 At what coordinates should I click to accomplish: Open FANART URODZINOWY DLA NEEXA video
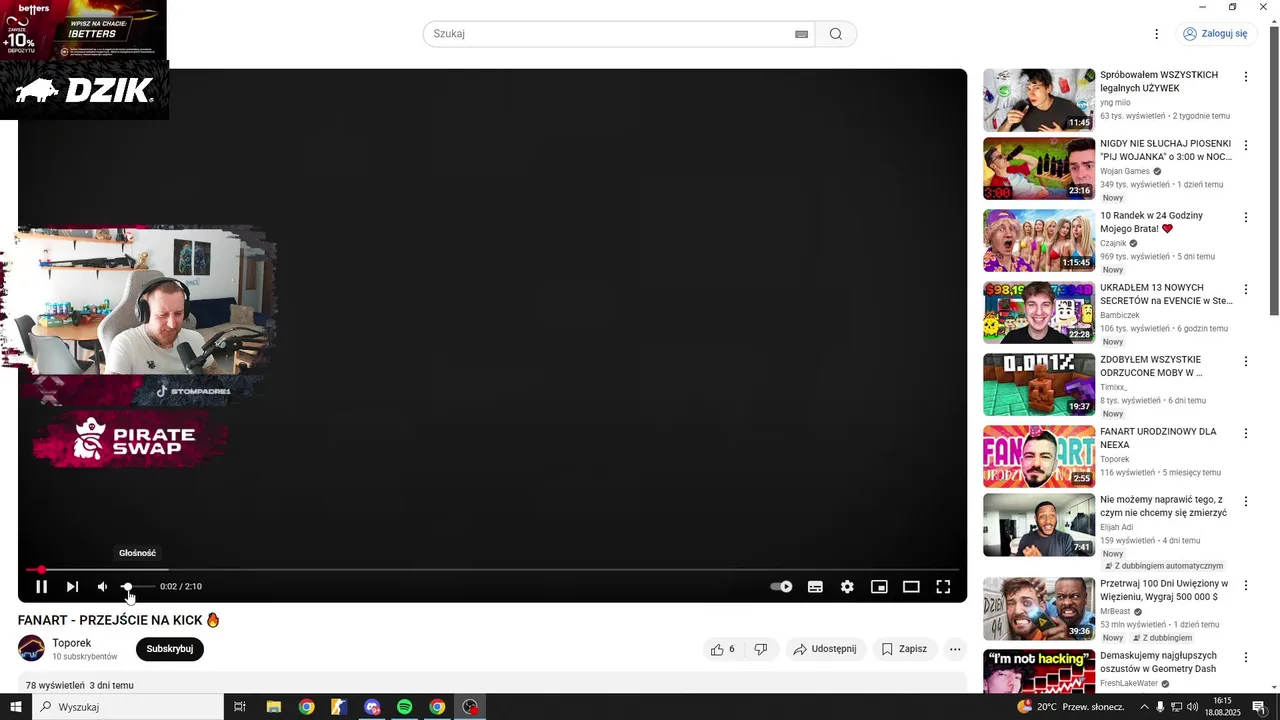(1039, 457)
